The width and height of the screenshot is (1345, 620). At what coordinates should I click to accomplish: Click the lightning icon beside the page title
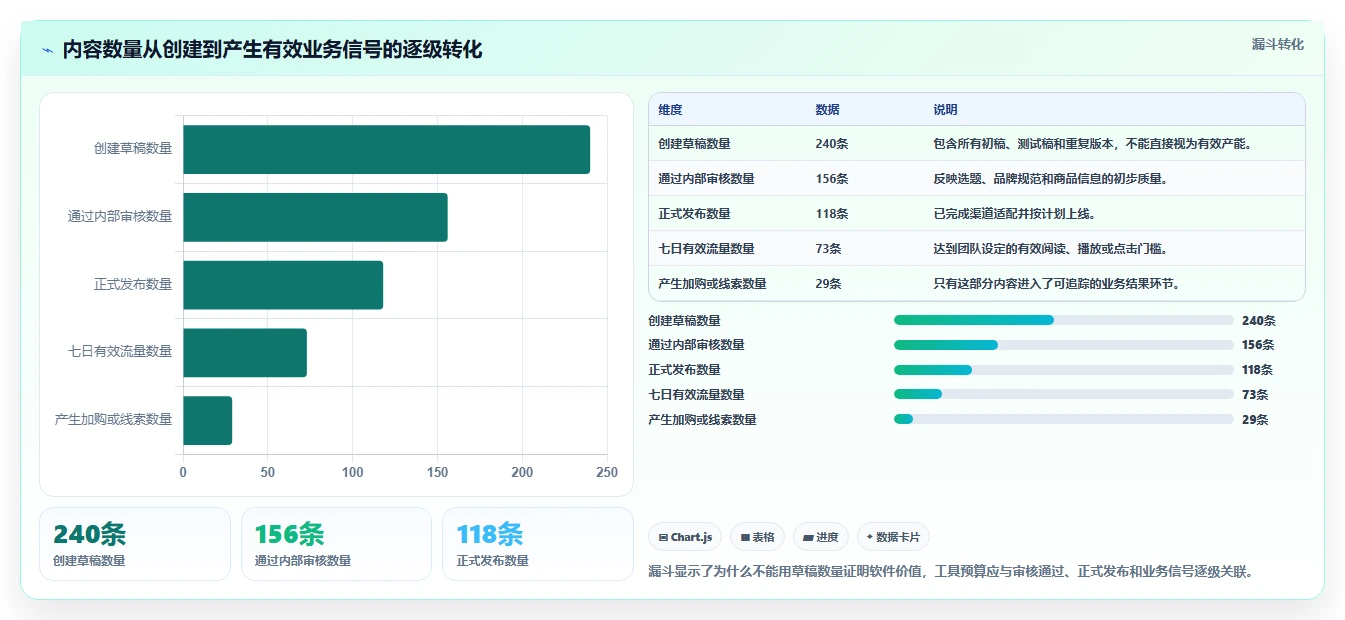[x=47, y=50]
